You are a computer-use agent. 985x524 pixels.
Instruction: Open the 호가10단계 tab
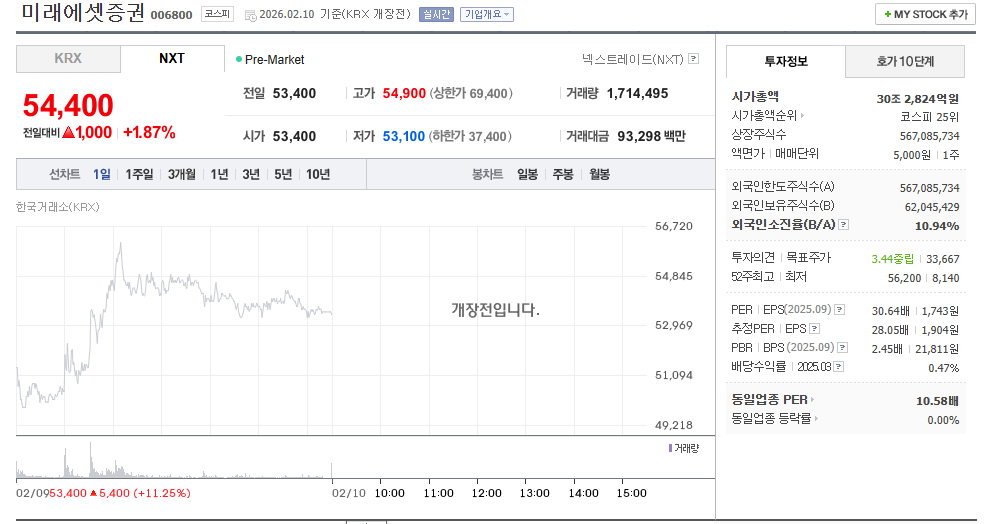click(904, 61)
